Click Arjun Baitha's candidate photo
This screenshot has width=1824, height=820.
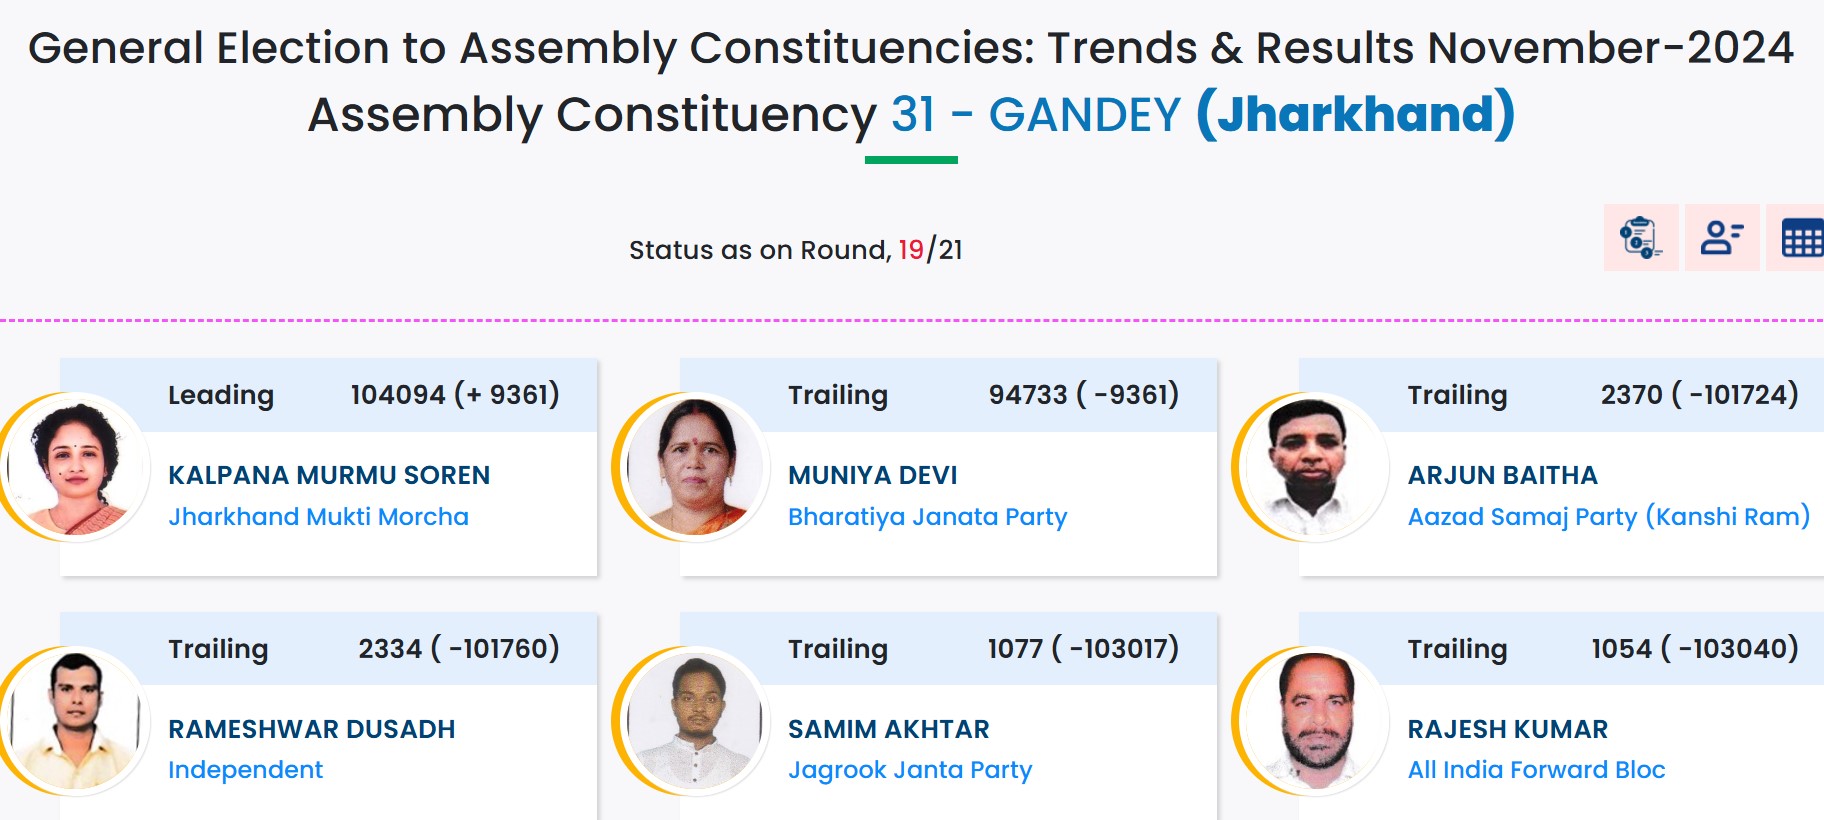[1314, 467]
